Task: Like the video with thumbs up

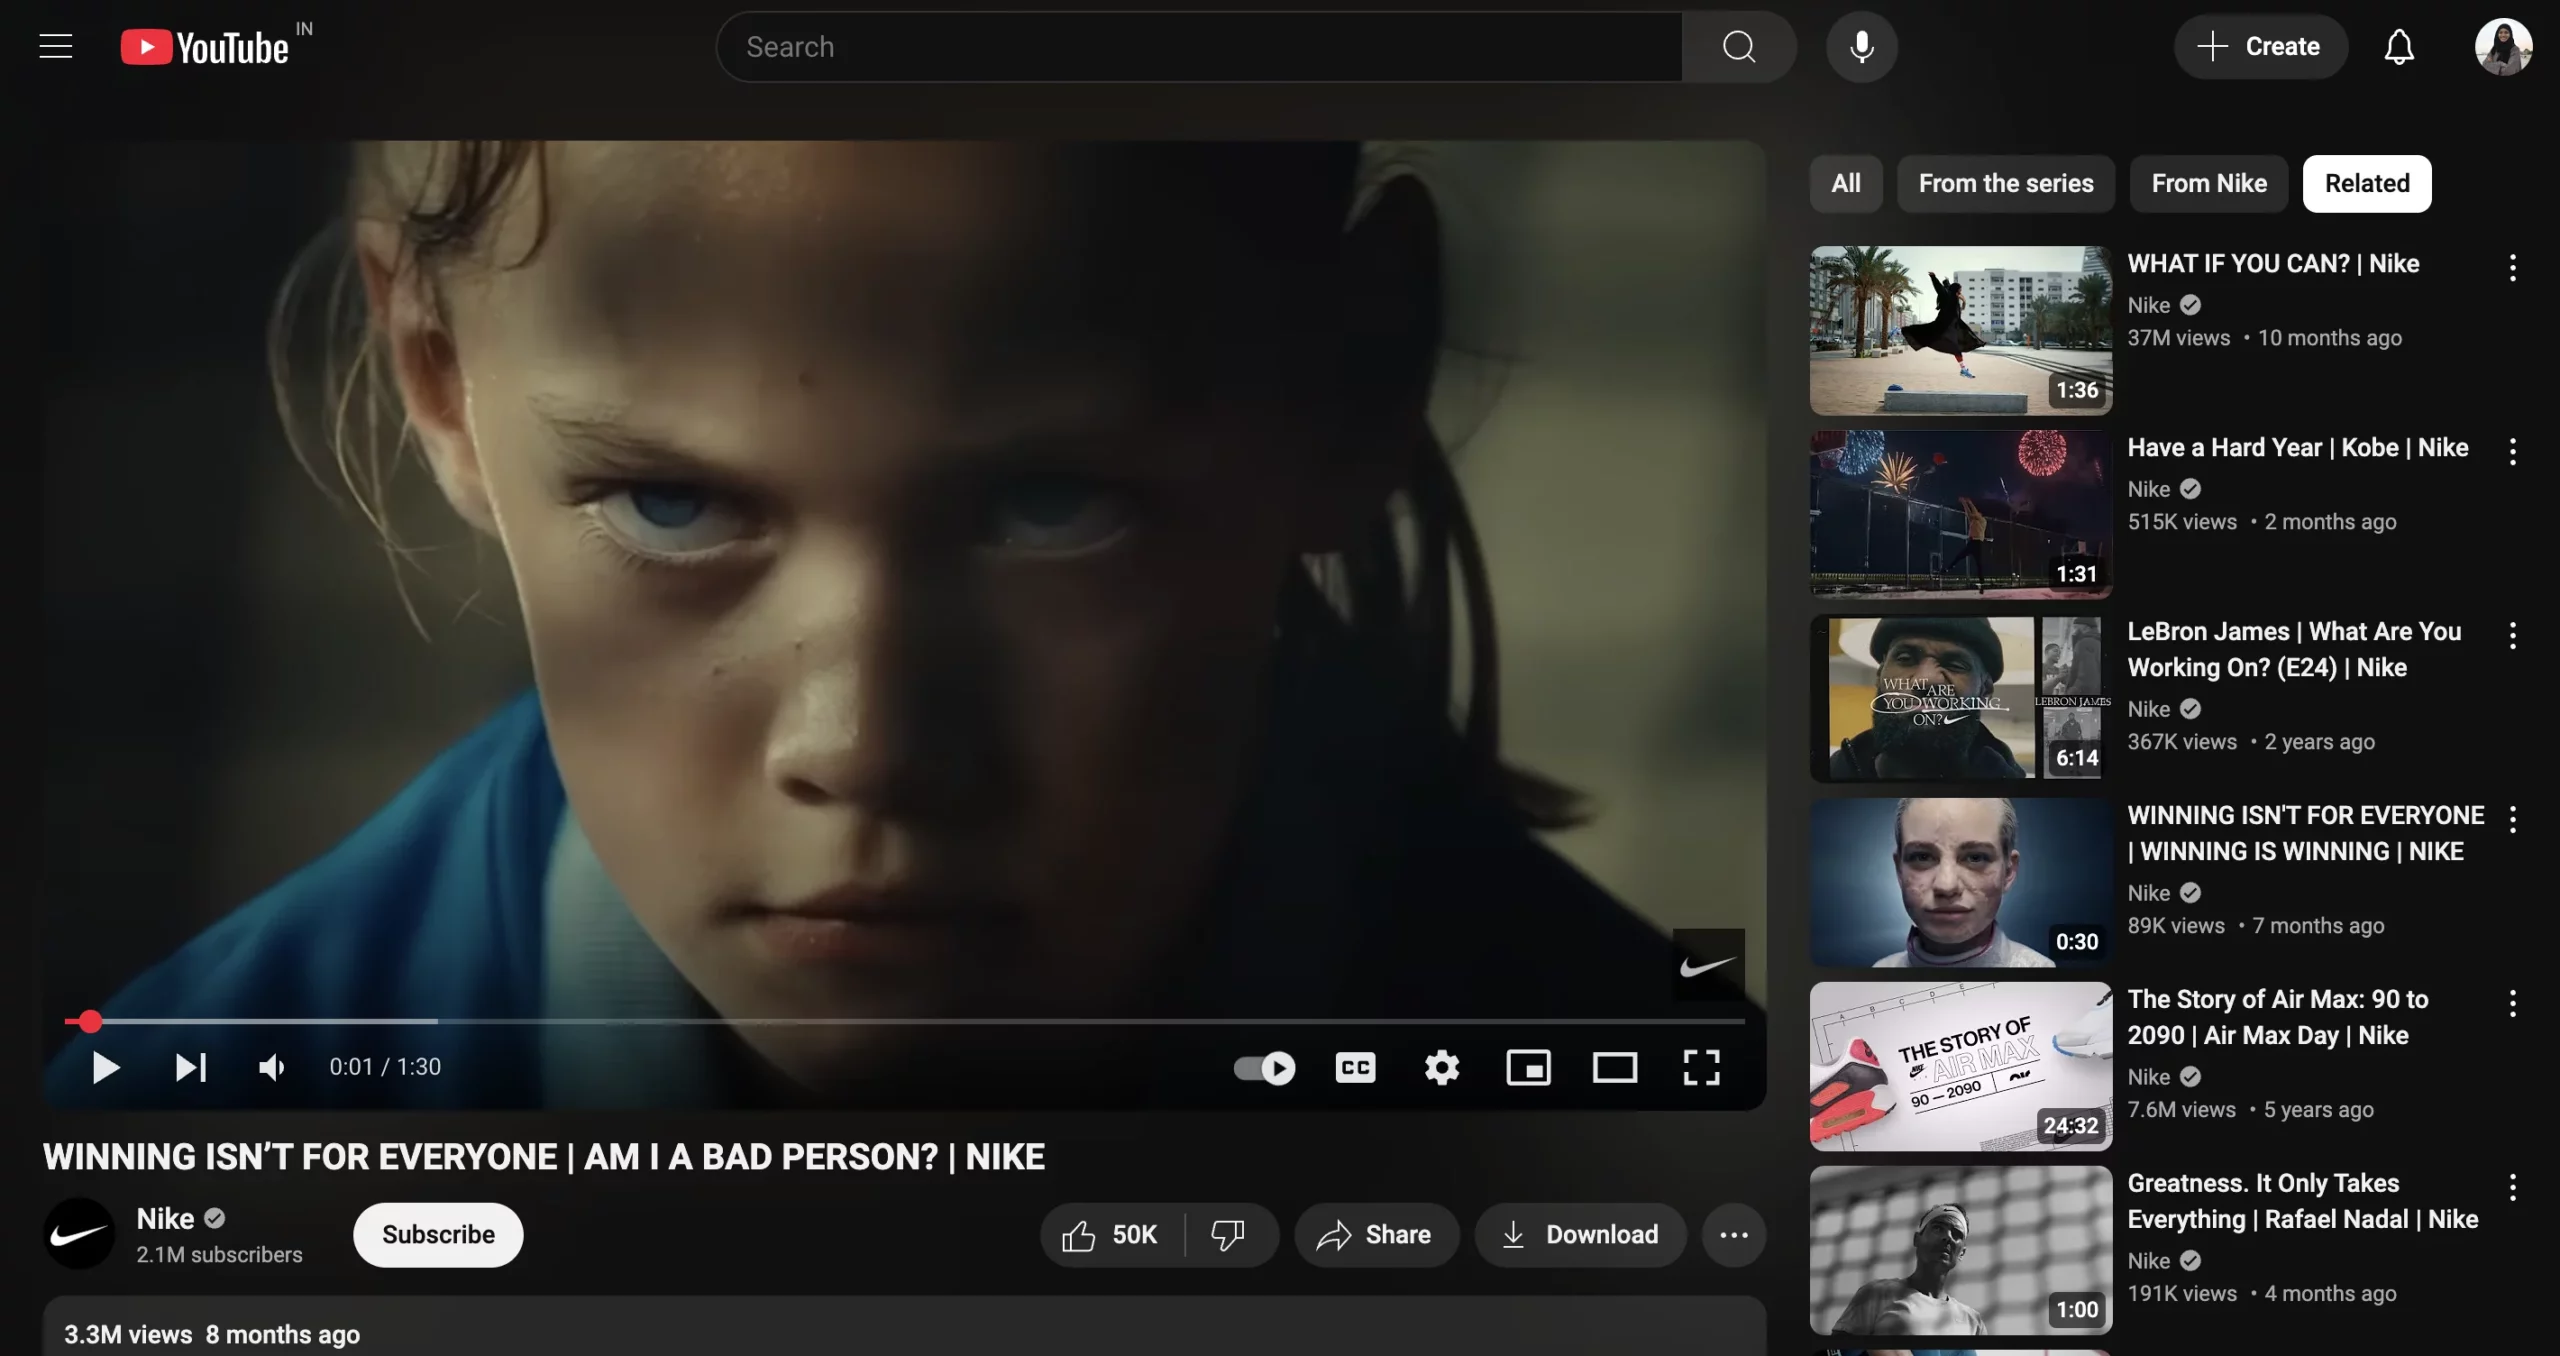Action: pos(1112,1235)
